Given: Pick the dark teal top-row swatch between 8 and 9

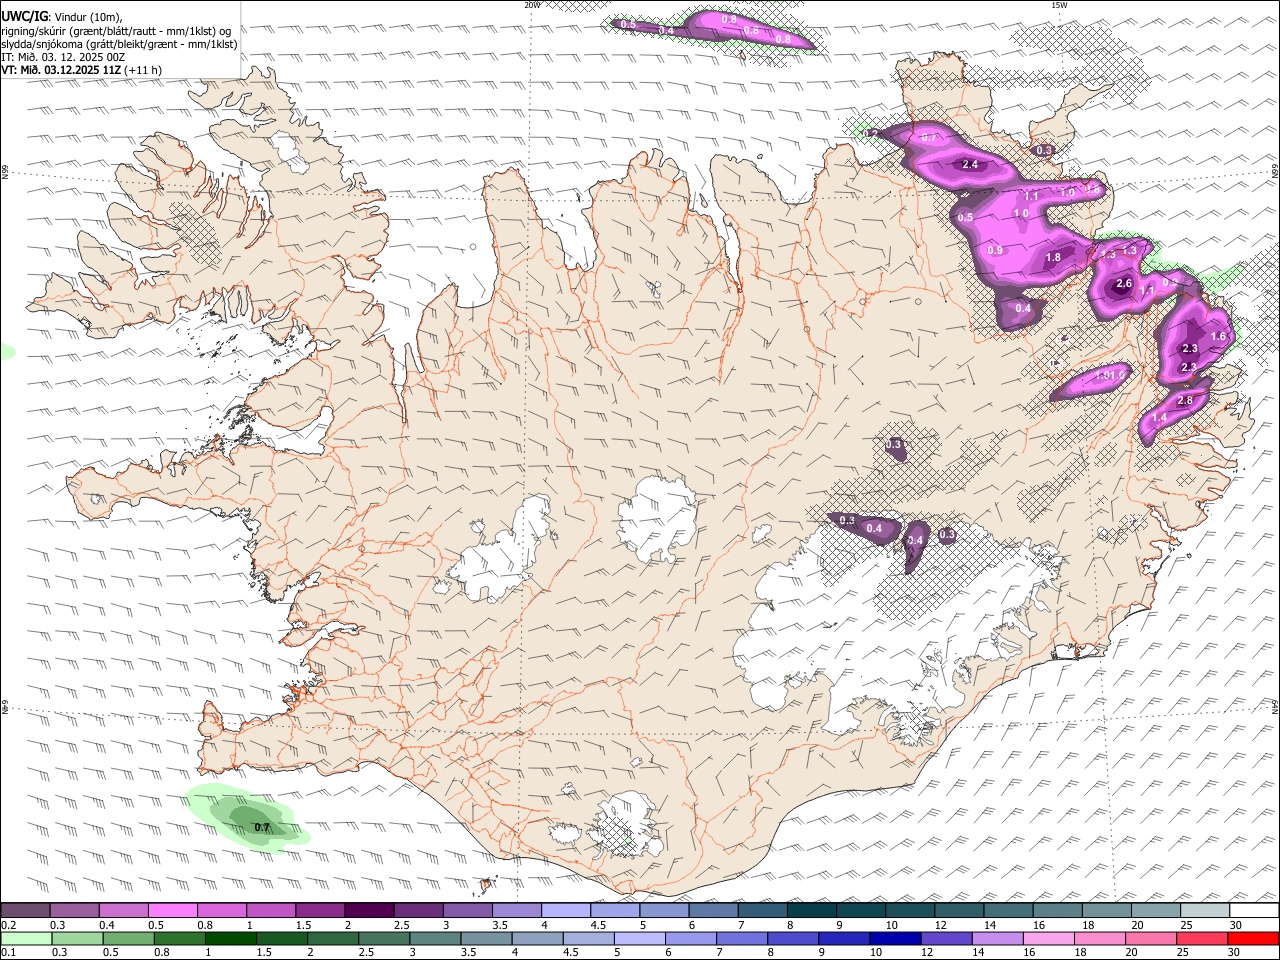Looking at the screenshot, I should click(811, 910).
